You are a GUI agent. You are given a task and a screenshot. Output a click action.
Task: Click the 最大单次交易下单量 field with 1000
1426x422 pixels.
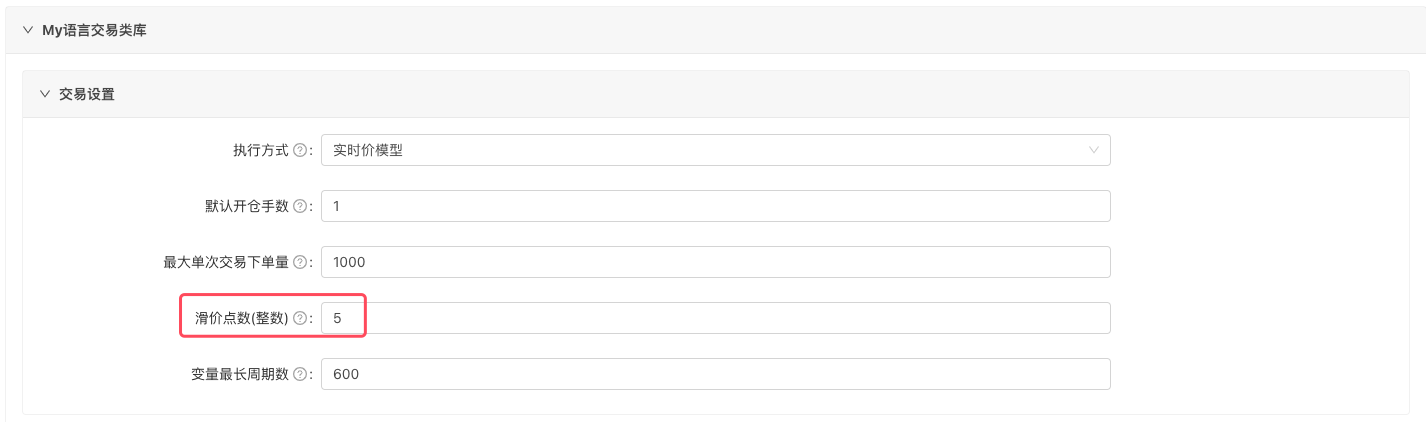[x=715, y=262]
